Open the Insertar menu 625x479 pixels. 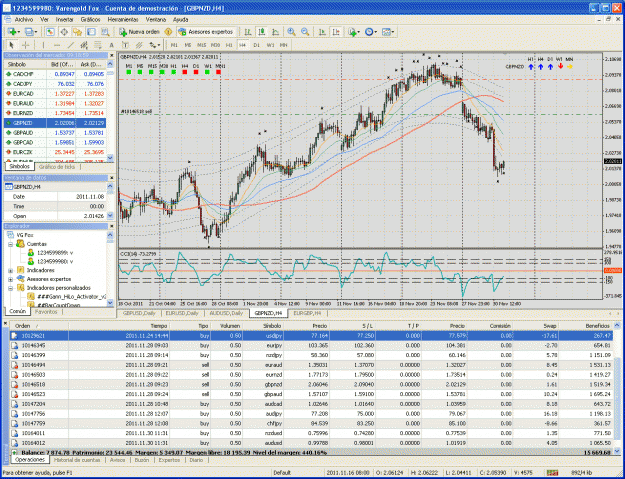coord(65,20)
